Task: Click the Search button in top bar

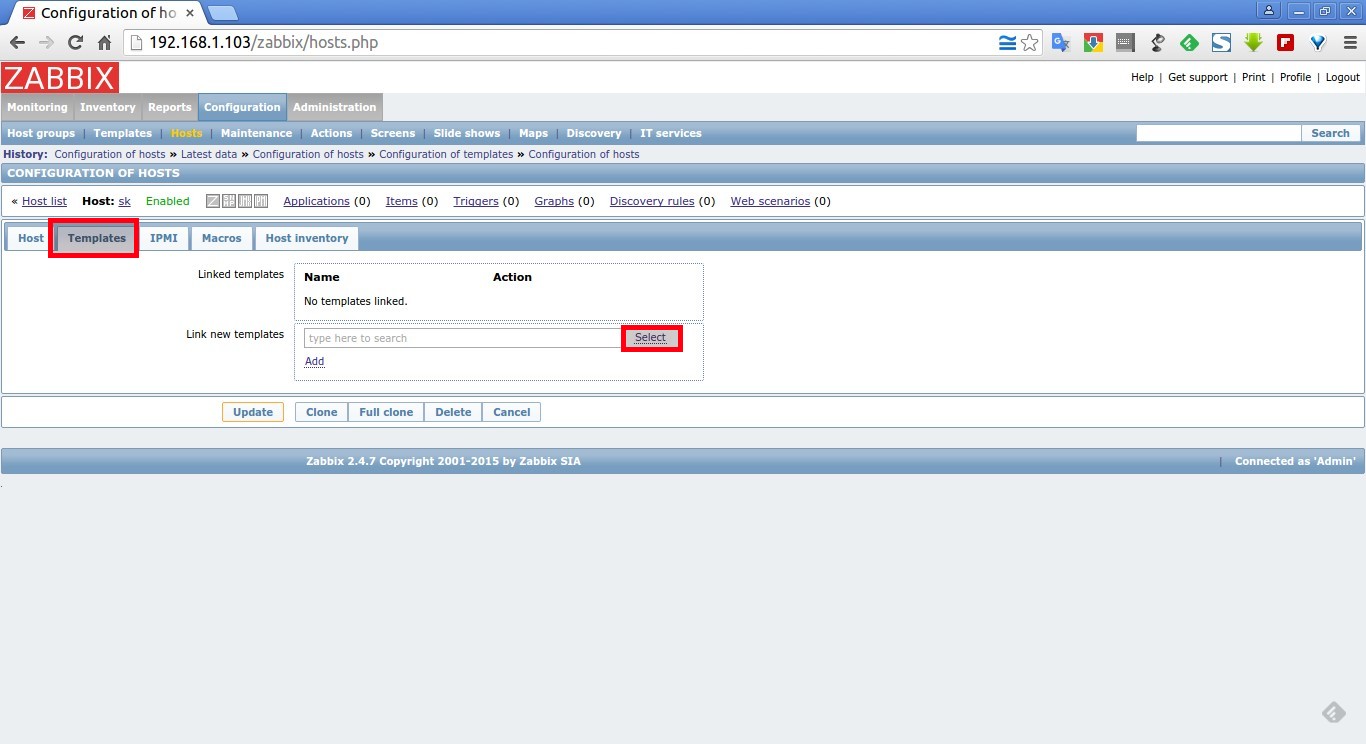Action: (x=1330, y=133)
